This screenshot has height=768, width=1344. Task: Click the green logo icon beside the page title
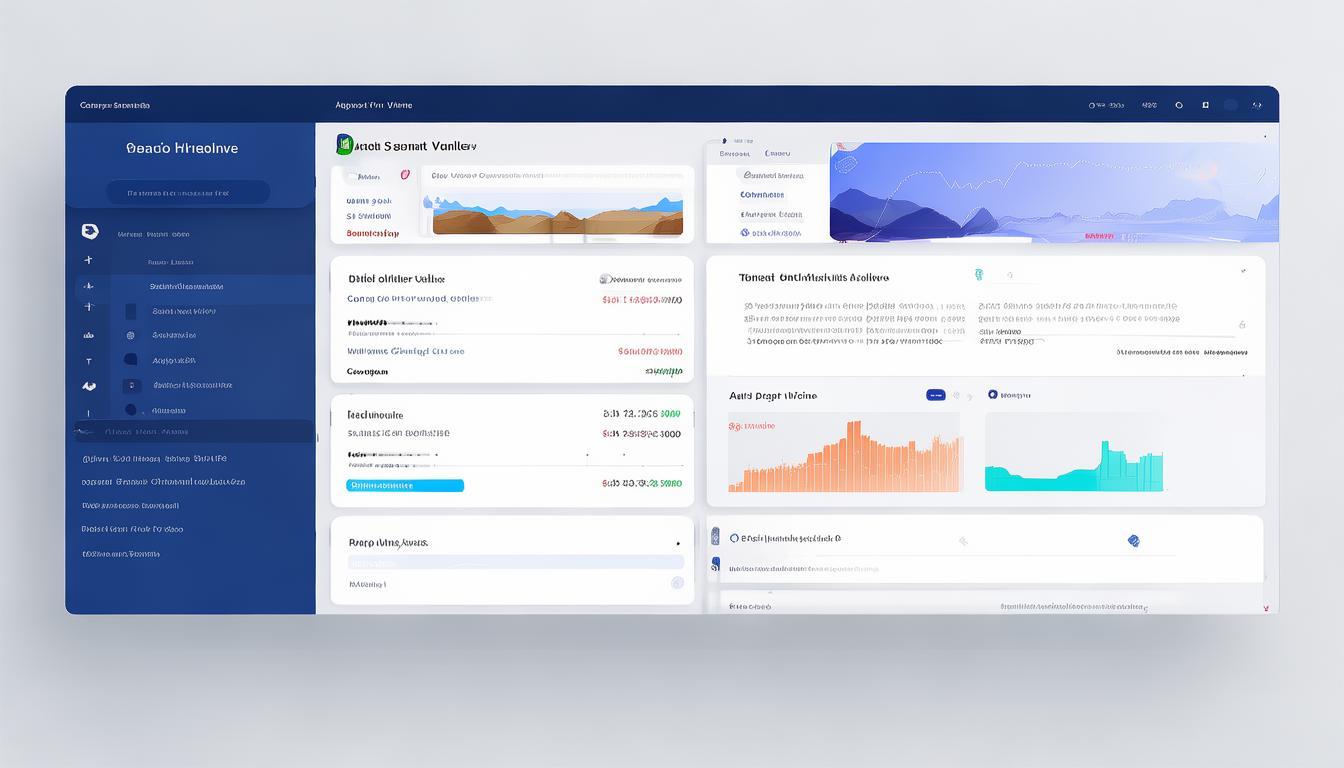click(x=345, y=145)
